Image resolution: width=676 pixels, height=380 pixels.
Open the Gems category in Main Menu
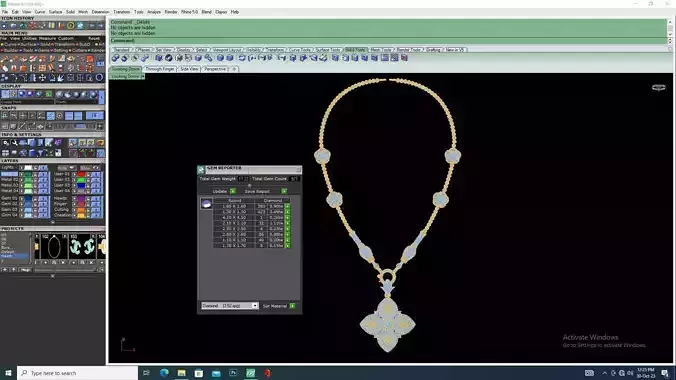tap(44, 50)
